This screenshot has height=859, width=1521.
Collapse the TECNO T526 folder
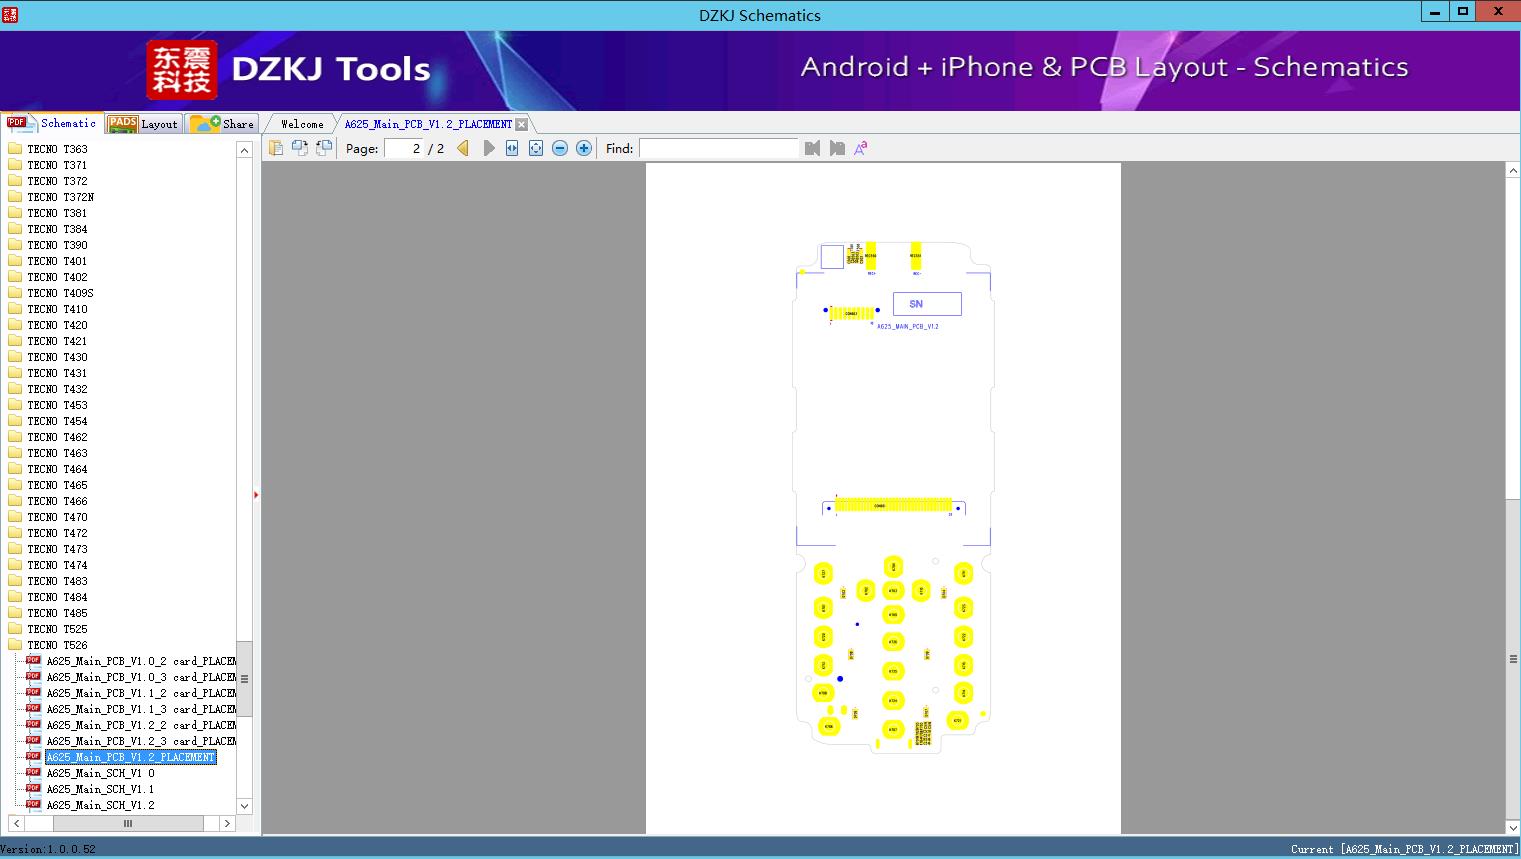57,645
